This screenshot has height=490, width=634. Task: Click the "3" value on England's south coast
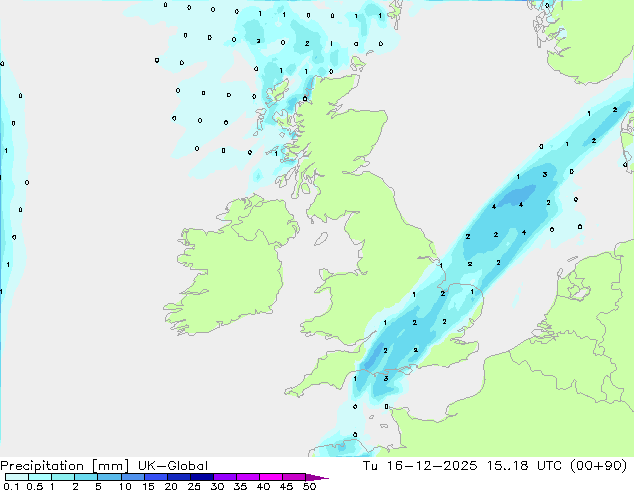[x=386, y=379]
